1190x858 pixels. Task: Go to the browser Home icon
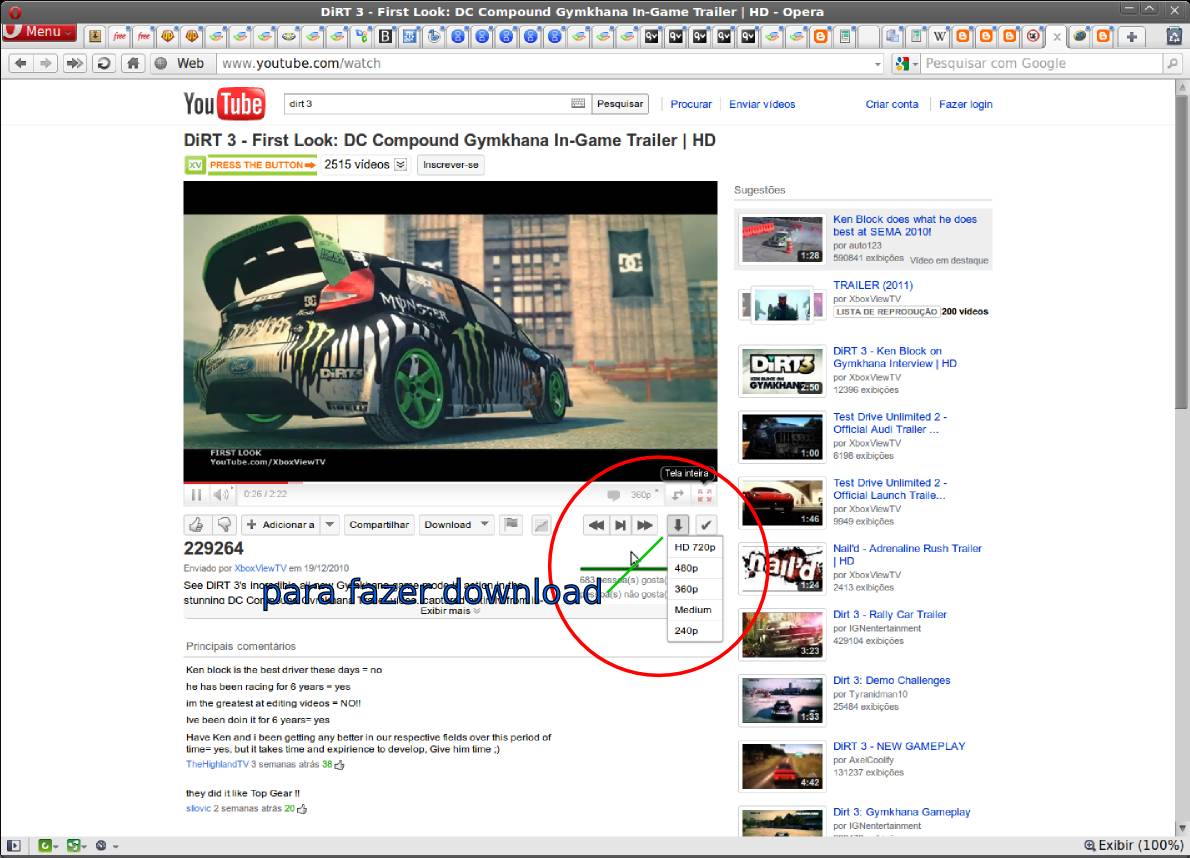click(133, 64)
